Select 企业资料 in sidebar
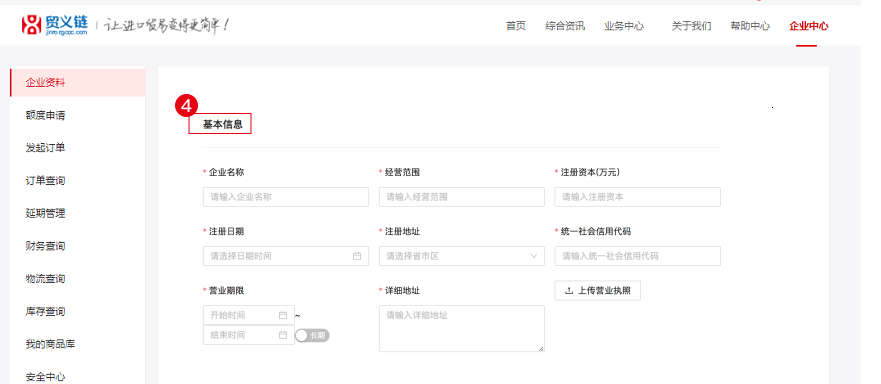The image size is (881, 384). [x=78, y=83]
